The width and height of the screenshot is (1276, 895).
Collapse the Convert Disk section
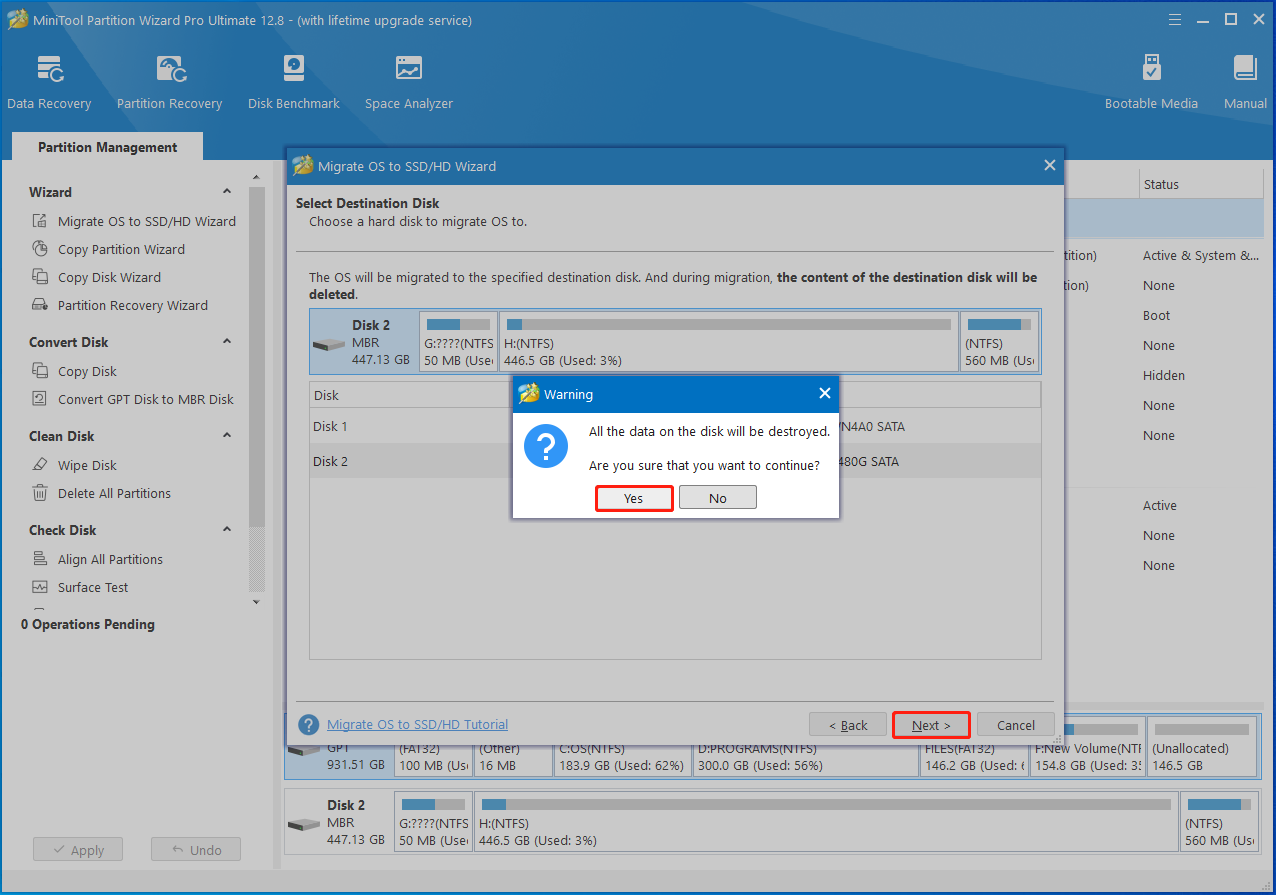227,342
